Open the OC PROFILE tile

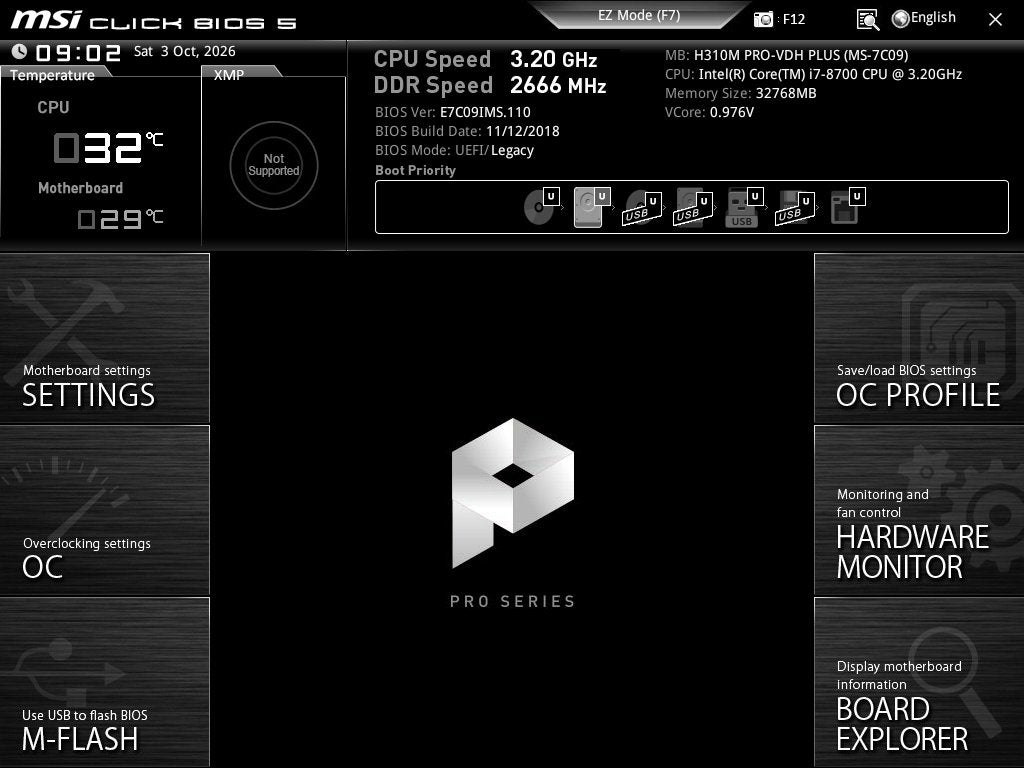pyautogui.click(x=919, y=338)
